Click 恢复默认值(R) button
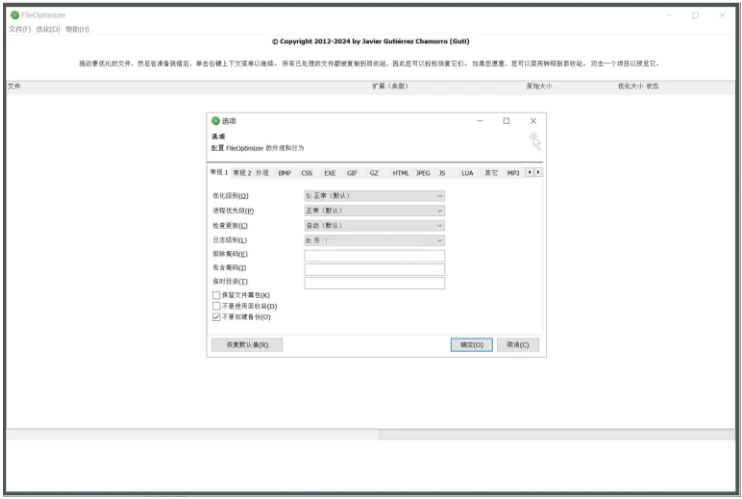 pos(247,345)
